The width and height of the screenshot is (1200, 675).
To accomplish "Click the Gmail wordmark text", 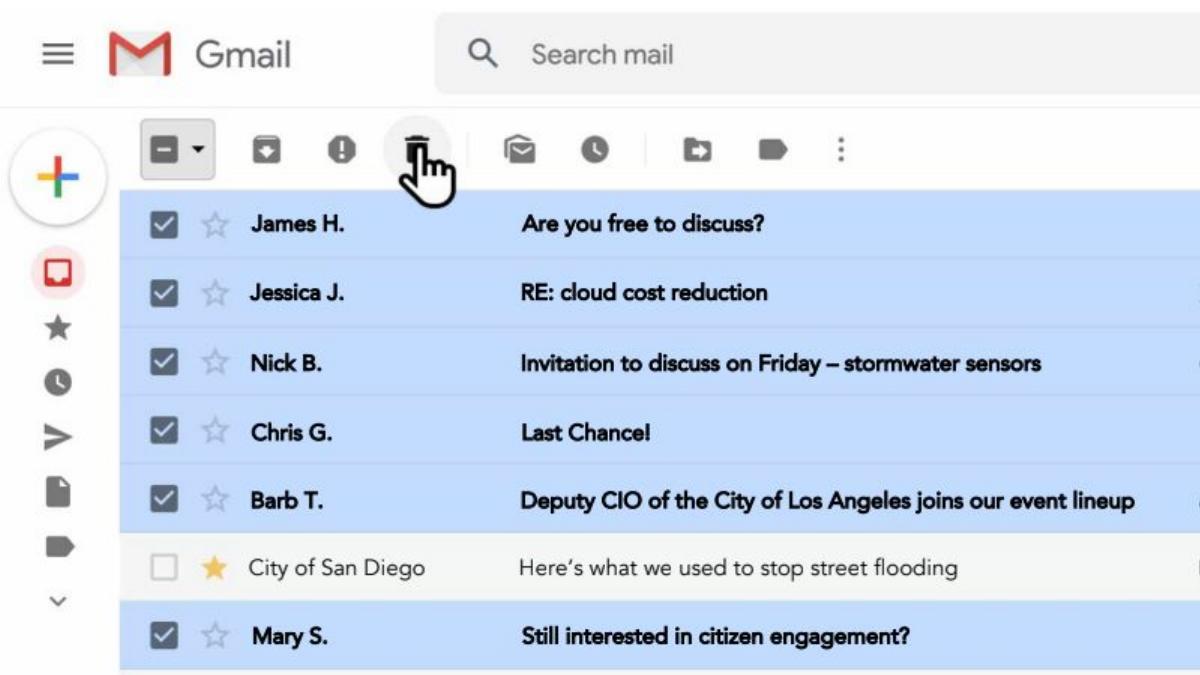I will click(243, 54).
